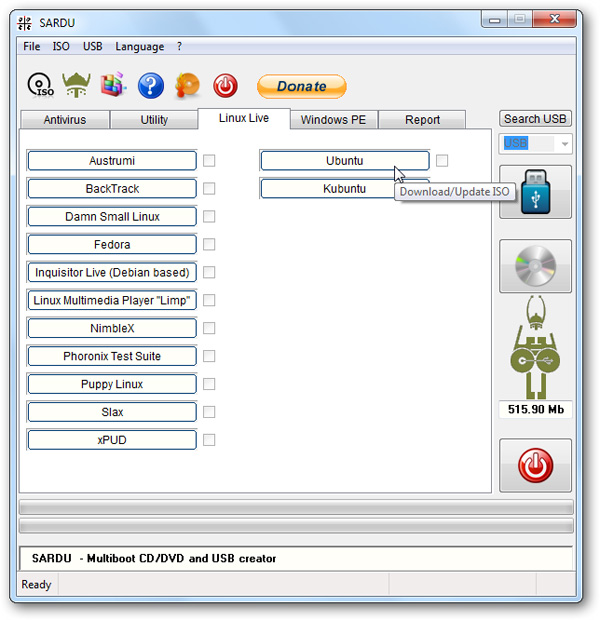This screenshot has height=620, width=600.
Task: Click the green SARDU helmet toolbar icon
Action: 76,85
